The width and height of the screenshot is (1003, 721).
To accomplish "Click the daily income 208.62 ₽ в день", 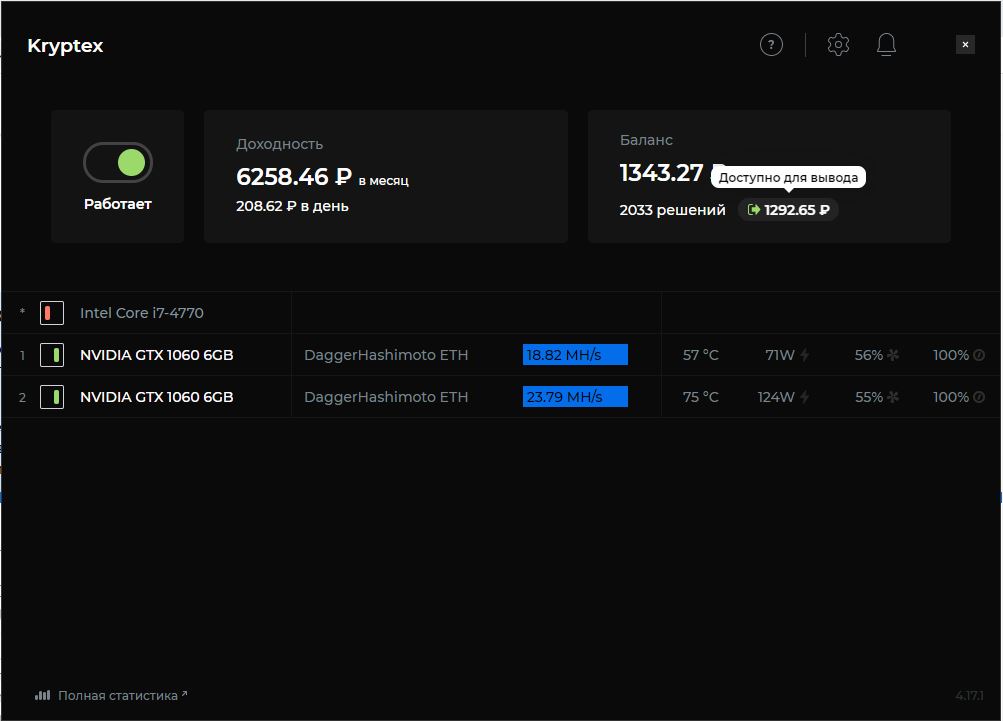I will pyautogui.click(x=292, y=206).
